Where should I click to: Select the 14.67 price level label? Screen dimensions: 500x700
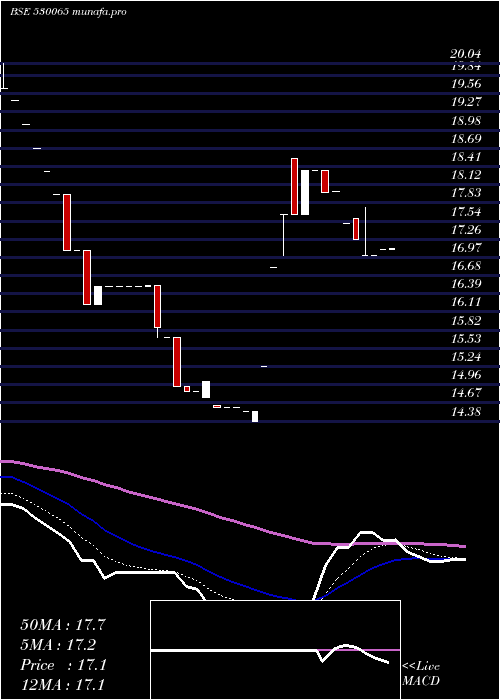tap(466, 393)
